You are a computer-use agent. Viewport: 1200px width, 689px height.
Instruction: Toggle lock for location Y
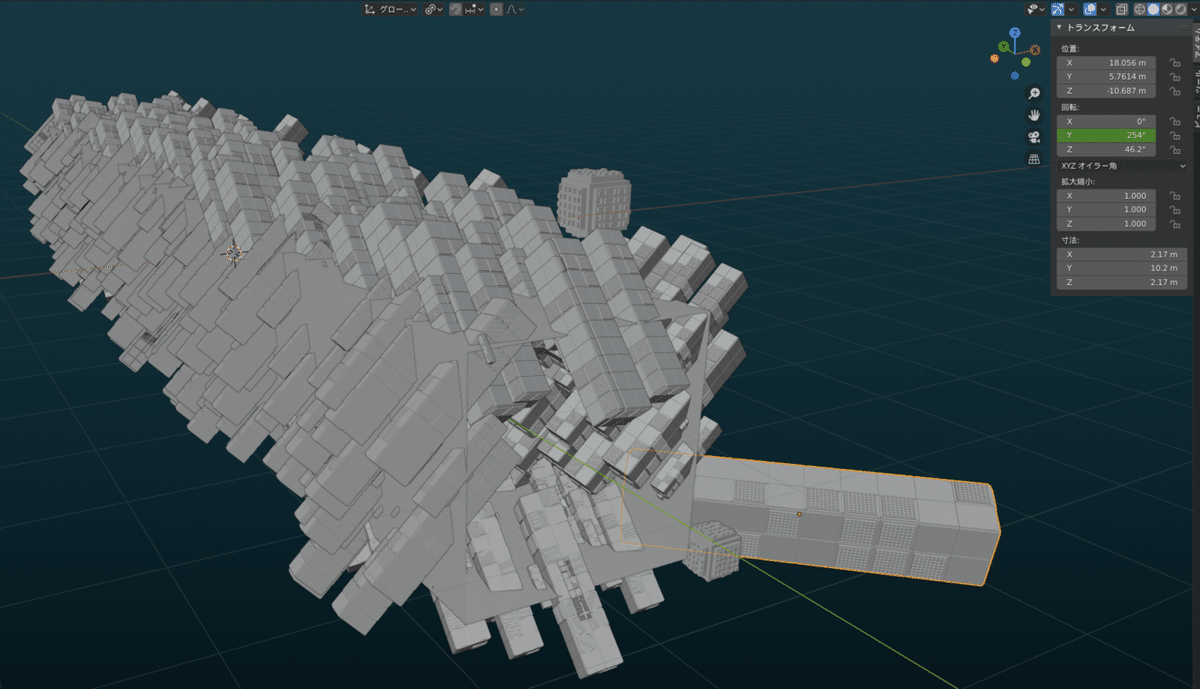1175,76
